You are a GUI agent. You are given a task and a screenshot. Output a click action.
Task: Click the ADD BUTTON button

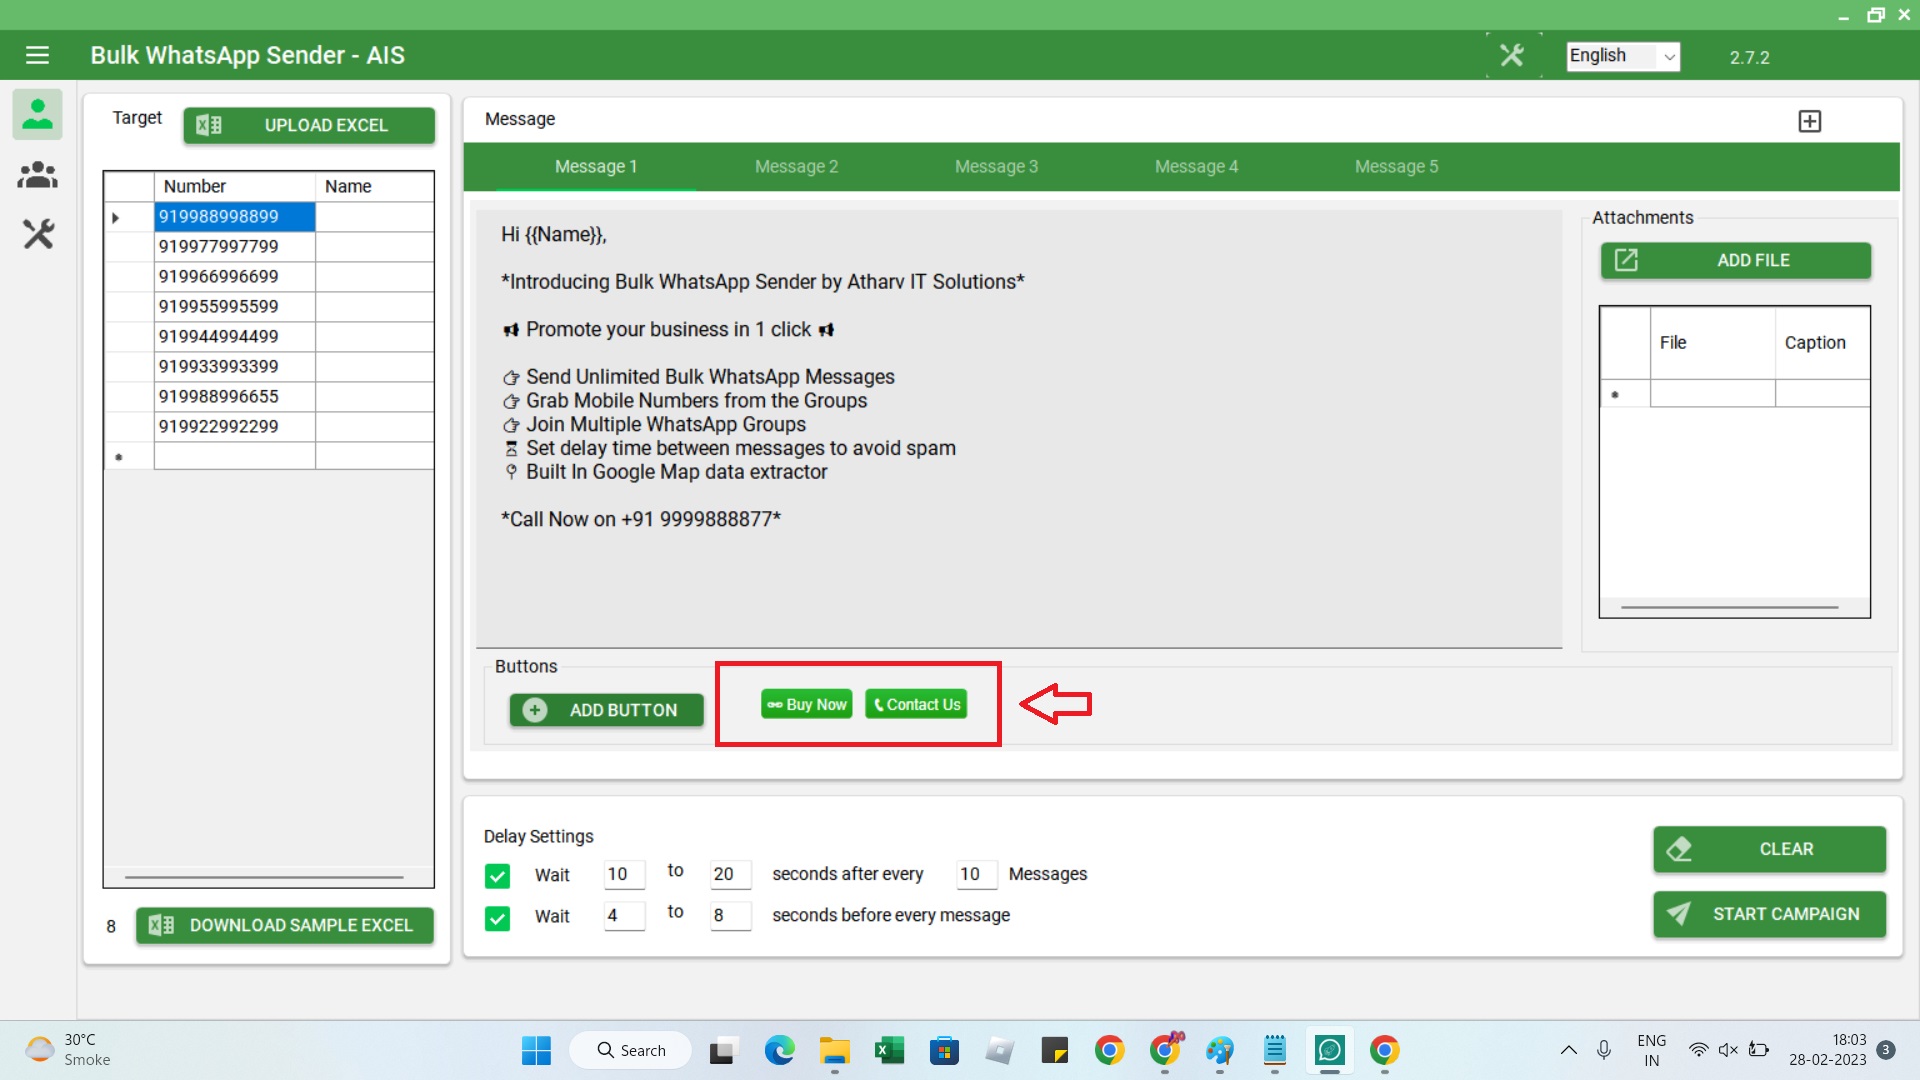click(606, 710)
